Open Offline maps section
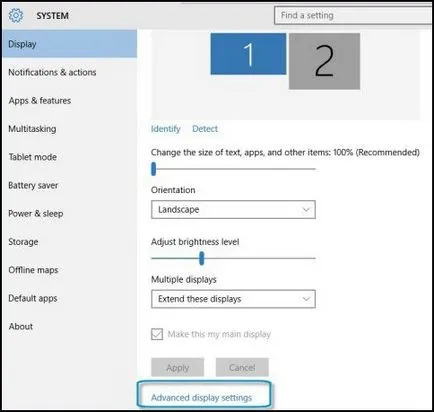Screen dimensions: 434x412 pos(33,270)
